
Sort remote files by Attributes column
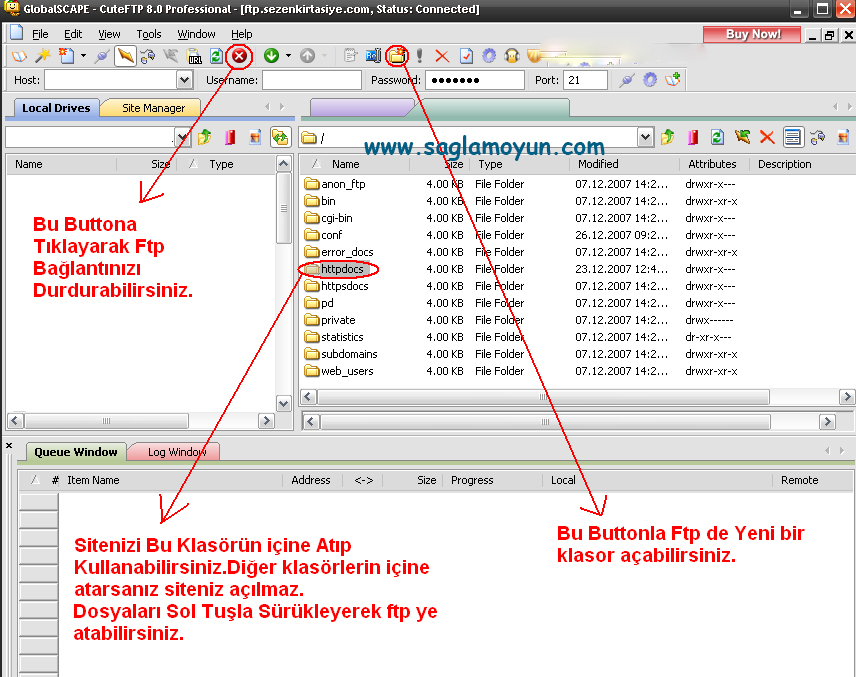pyautogui.click(x=712, y=164)
